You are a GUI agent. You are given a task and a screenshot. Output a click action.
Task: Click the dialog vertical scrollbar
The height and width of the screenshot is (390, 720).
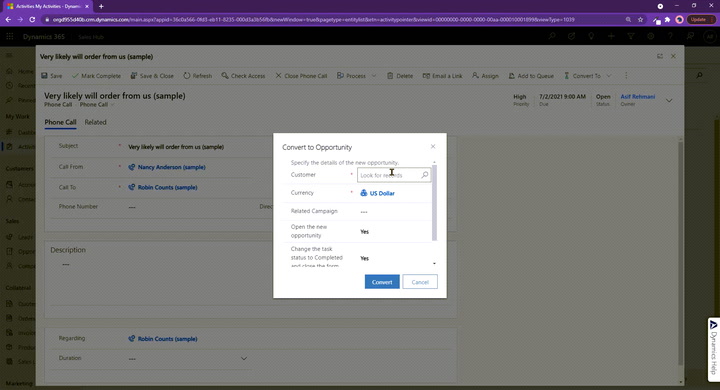[x=434, y=202]
